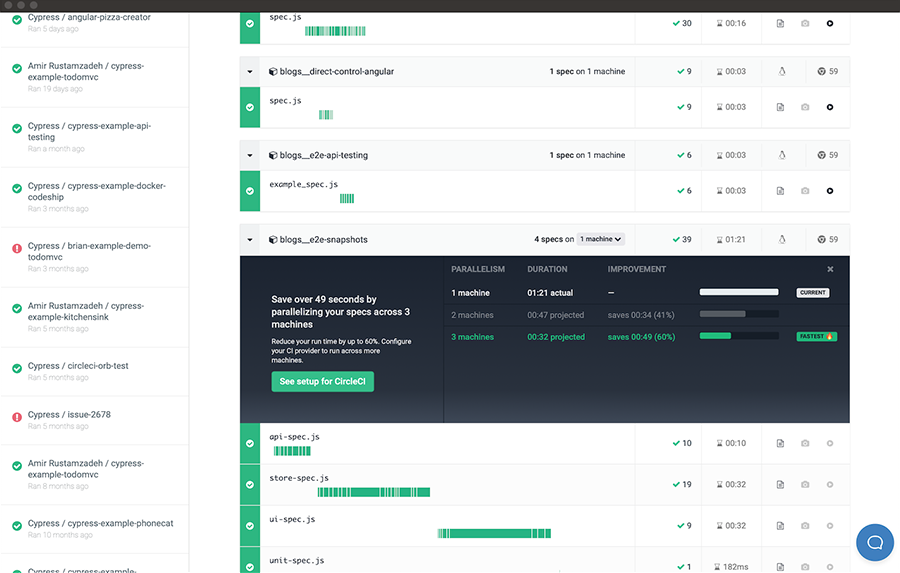
Task: Open the 1 machine dropdown
Action: 600,239
